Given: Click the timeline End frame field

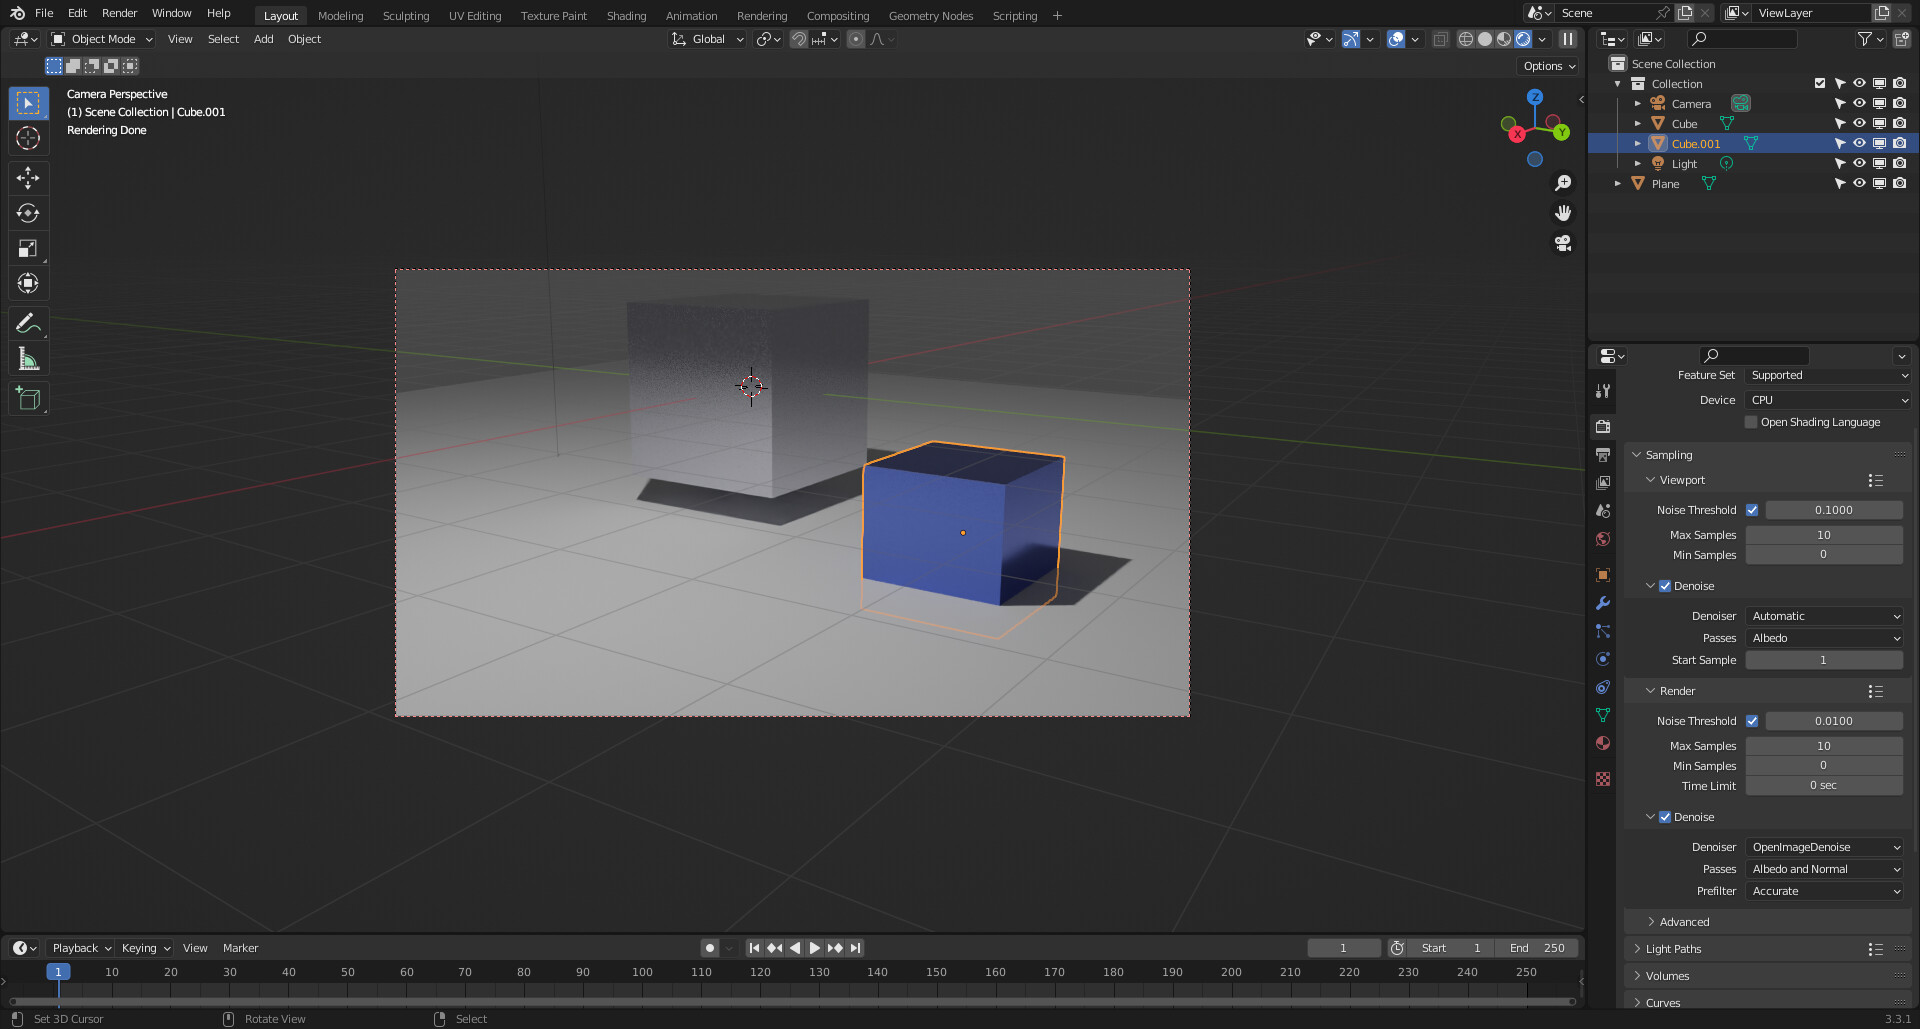Looking at the screenshot, I should click(1537, 948).
